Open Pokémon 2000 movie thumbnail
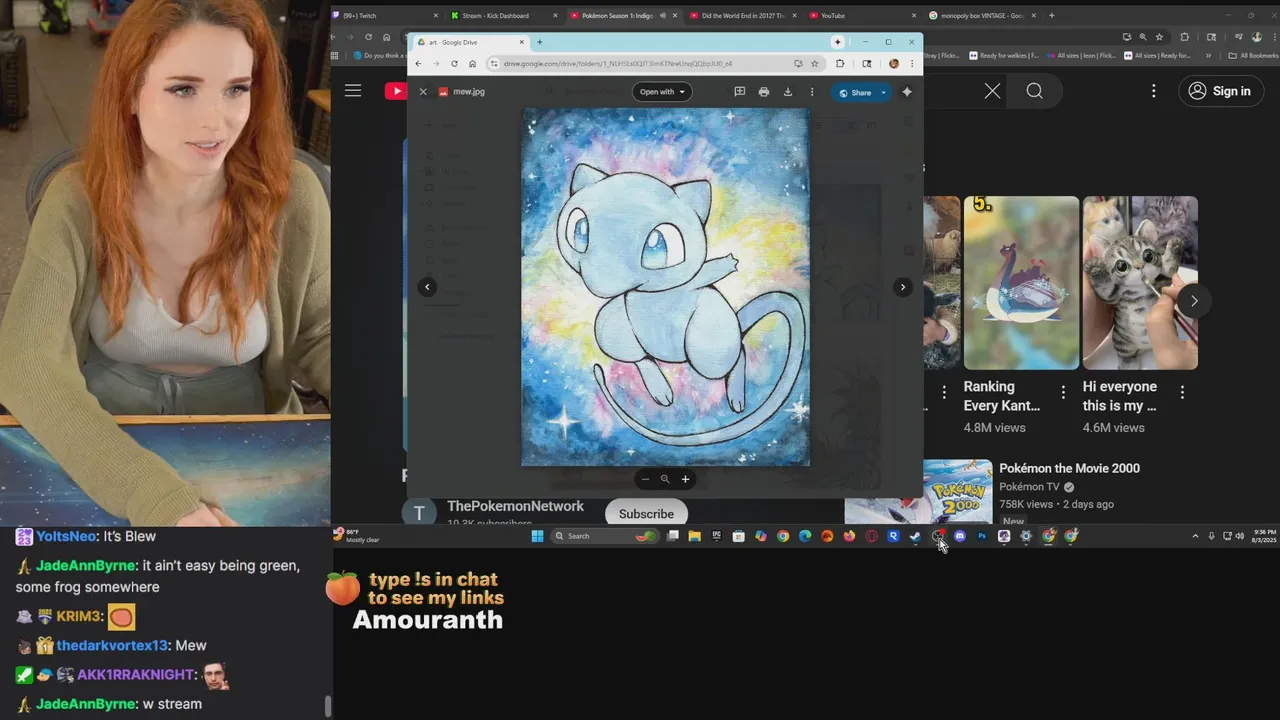 [958, 492]
